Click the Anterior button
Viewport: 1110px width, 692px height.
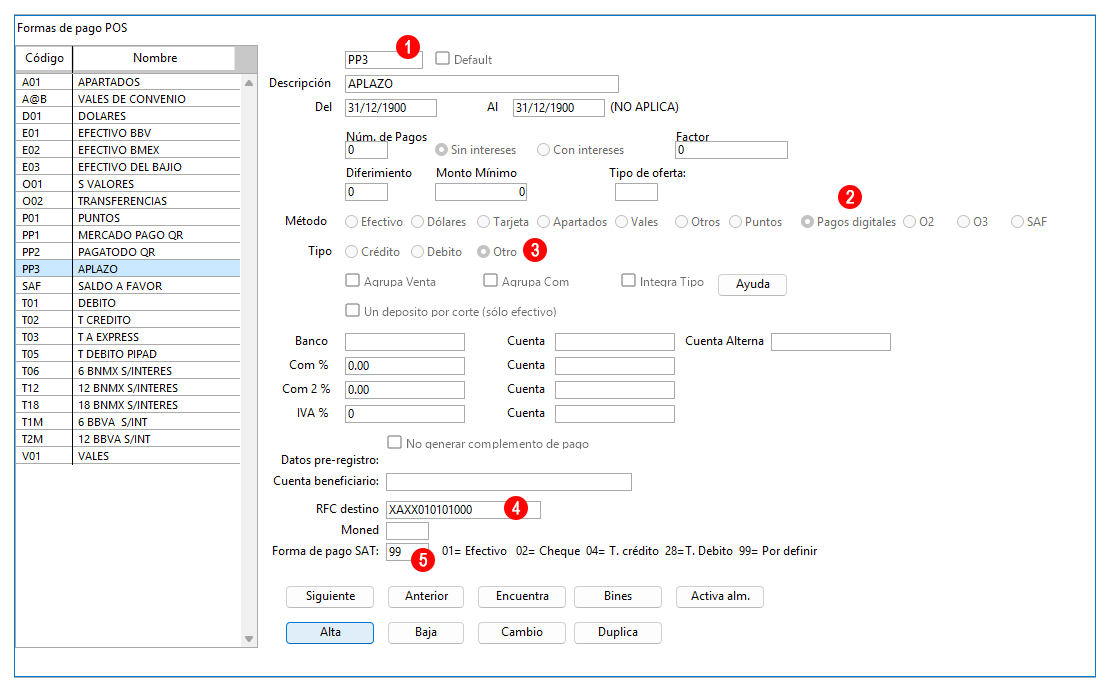click(426, 596)
